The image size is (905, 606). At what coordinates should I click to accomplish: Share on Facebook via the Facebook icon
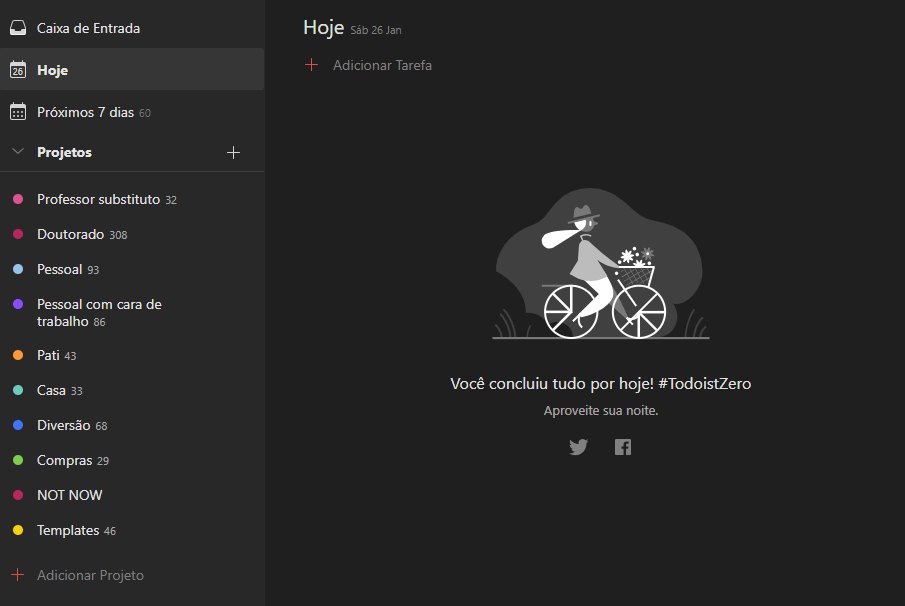(x=623, y=447)
